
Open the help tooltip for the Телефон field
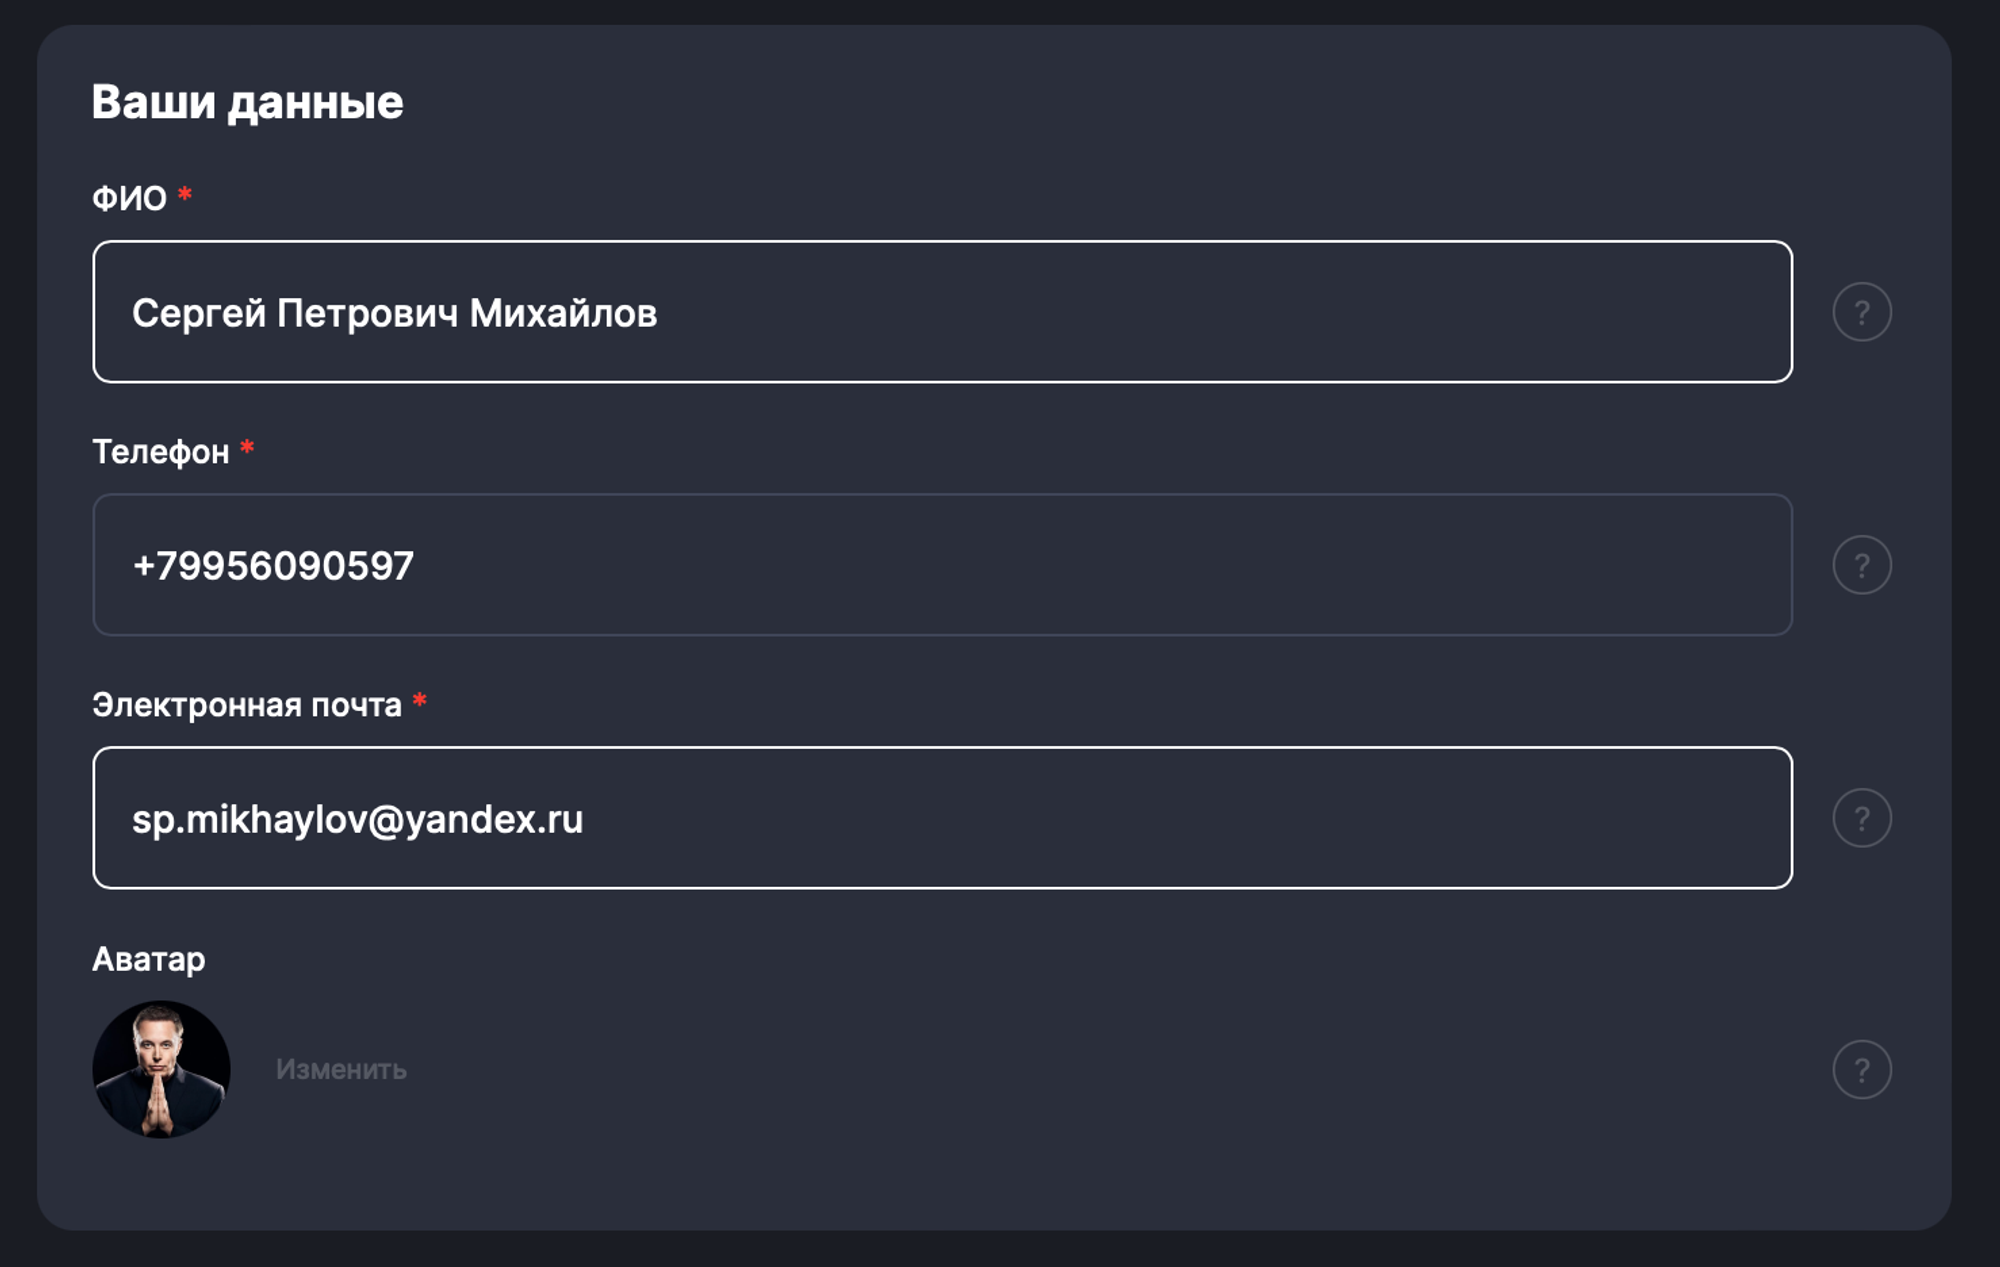tap(1861, 565)
